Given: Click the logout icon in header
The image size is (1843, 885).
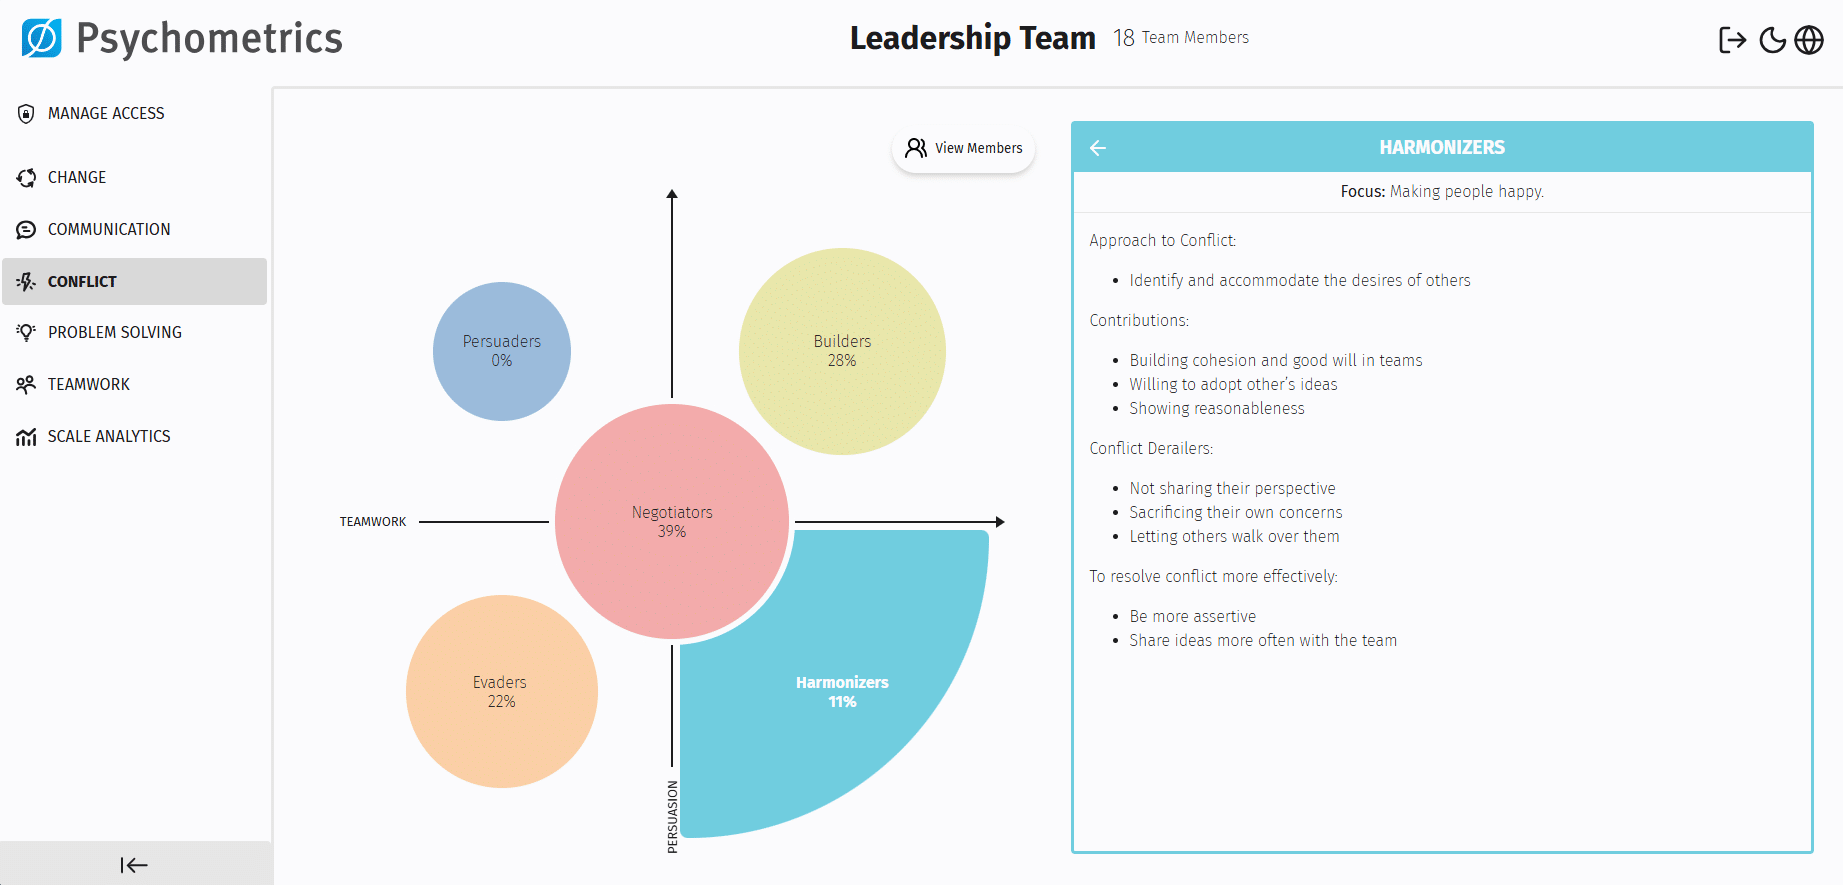Looking at the screenshot, I should point(1732,40).
